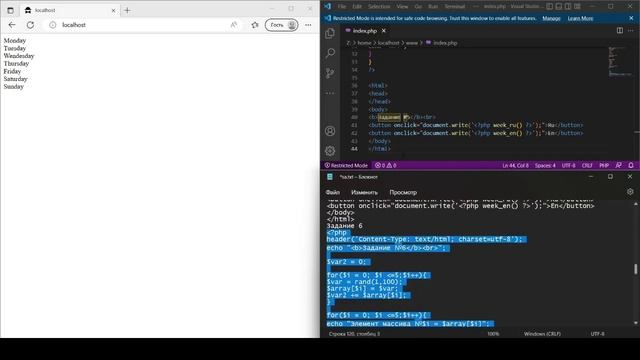Open Notepad settings gear

tap(630, 191)
